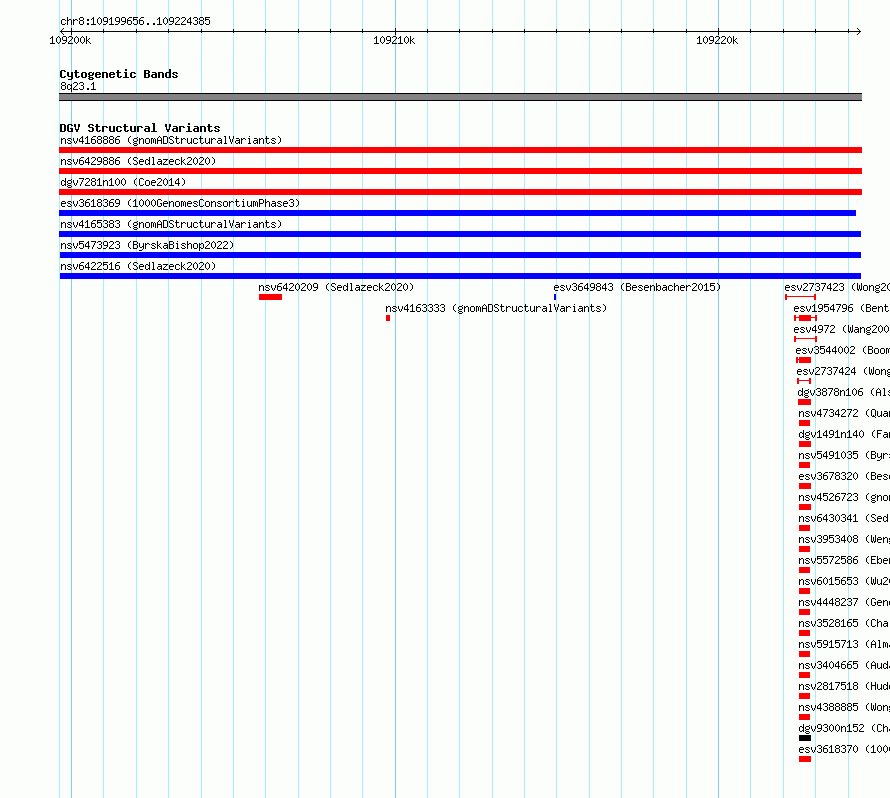
Task: Open esv3618369 1000GenomesConsortiumPhase3 label
Action: click(x=180, y=203)
